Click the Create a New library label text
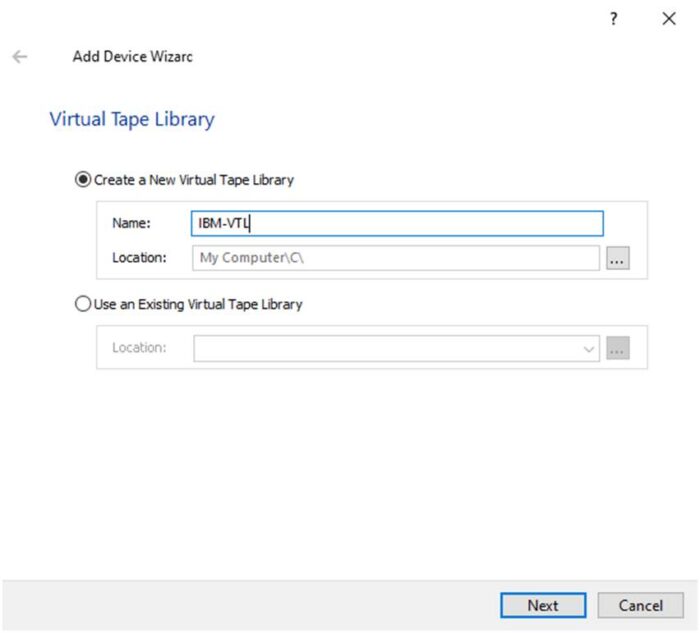Screen dimensions: 700x633 pyautogui.click(x=194, y=180)
